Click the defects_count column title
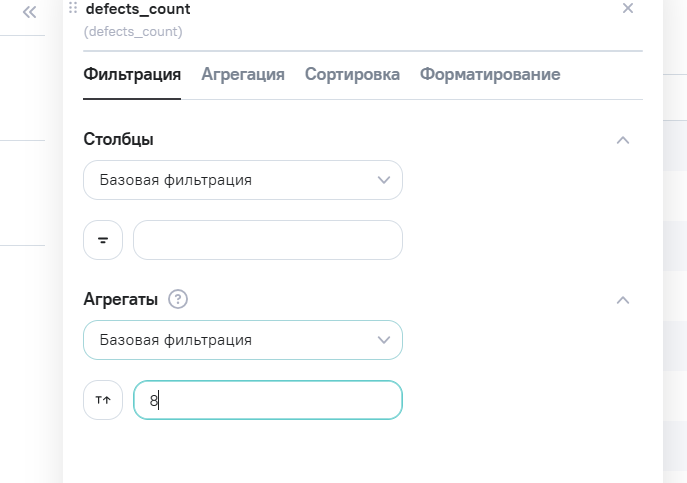This screenshot has height=483, width=687. (138, 9)
